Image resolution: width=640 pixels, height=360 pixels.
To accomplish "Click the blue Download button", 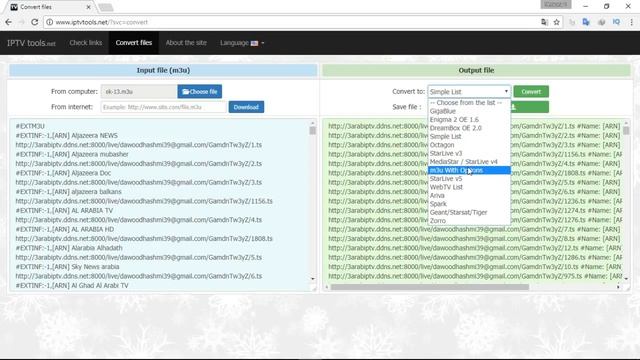I will 246,107.
